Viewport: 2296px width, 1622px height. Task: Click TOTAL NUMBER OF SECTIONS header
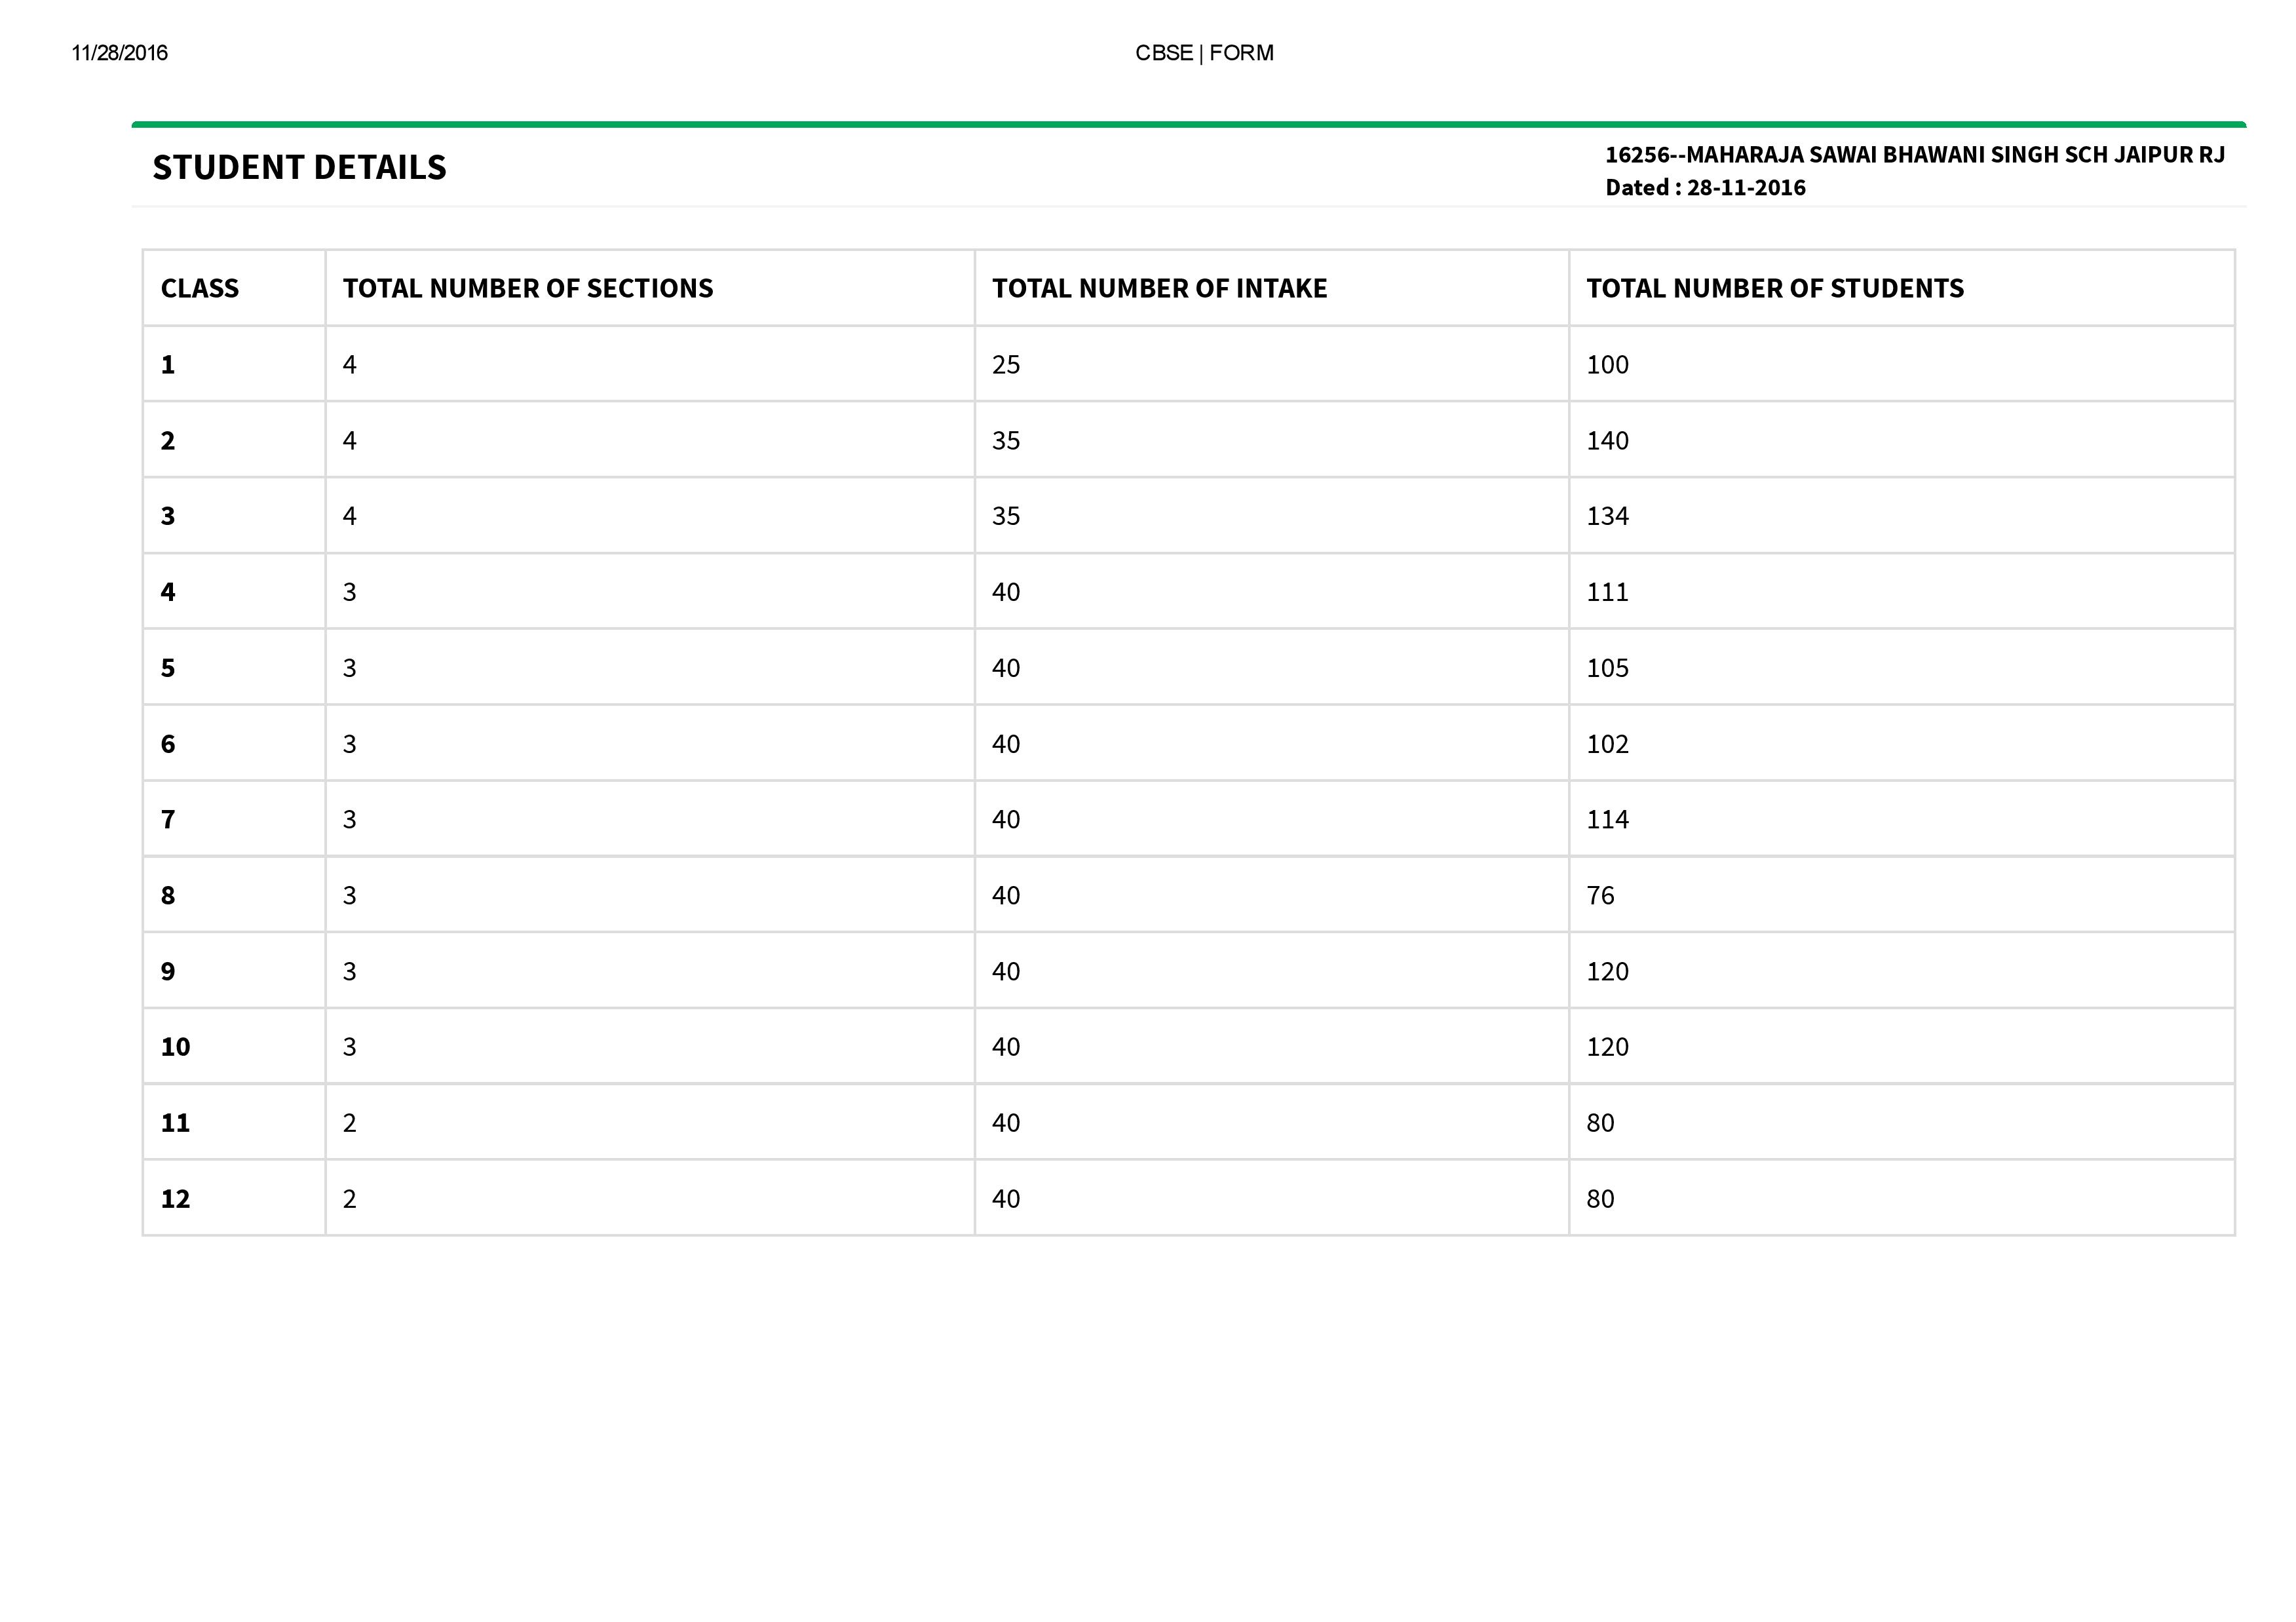(528, 289)
